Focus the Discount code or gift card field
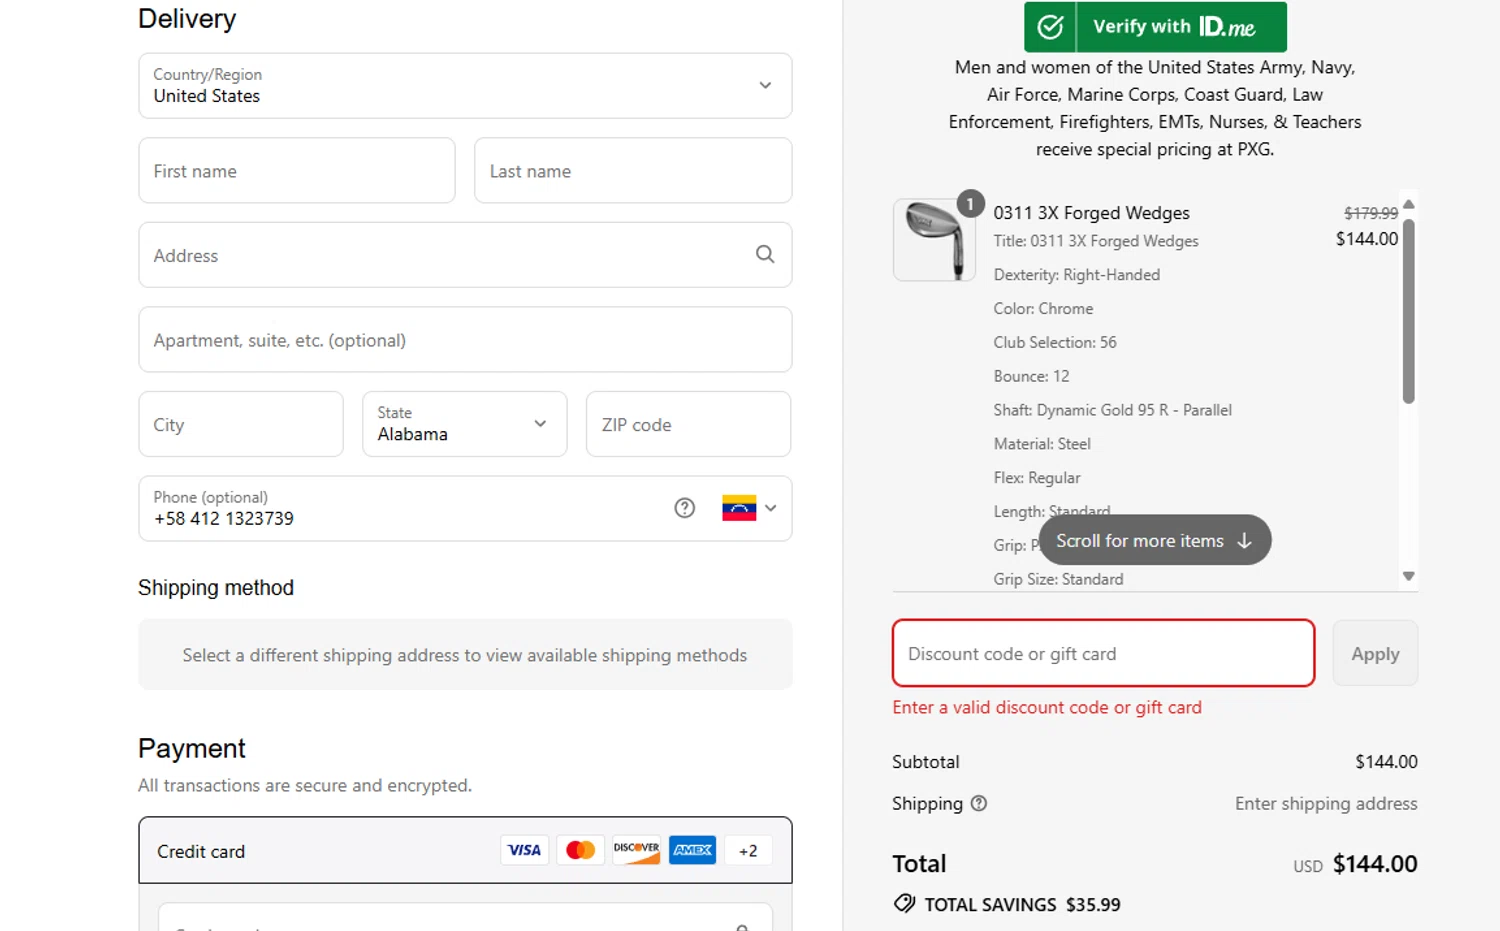1500x931 pixels. click(x=1103, y=654)
